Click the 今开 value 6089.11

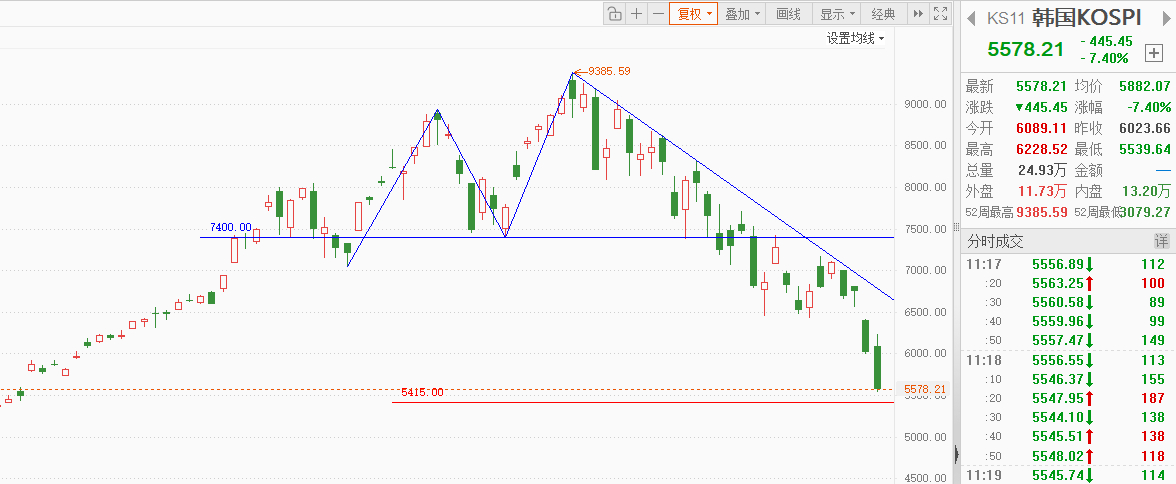point(1042,128)
